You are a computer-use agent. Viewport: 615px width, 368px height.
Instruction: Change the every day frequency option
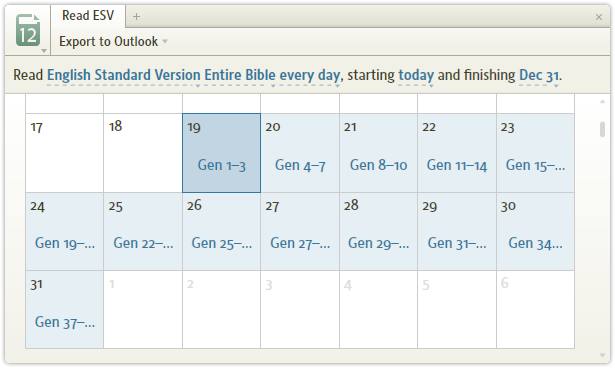(309, 75)
